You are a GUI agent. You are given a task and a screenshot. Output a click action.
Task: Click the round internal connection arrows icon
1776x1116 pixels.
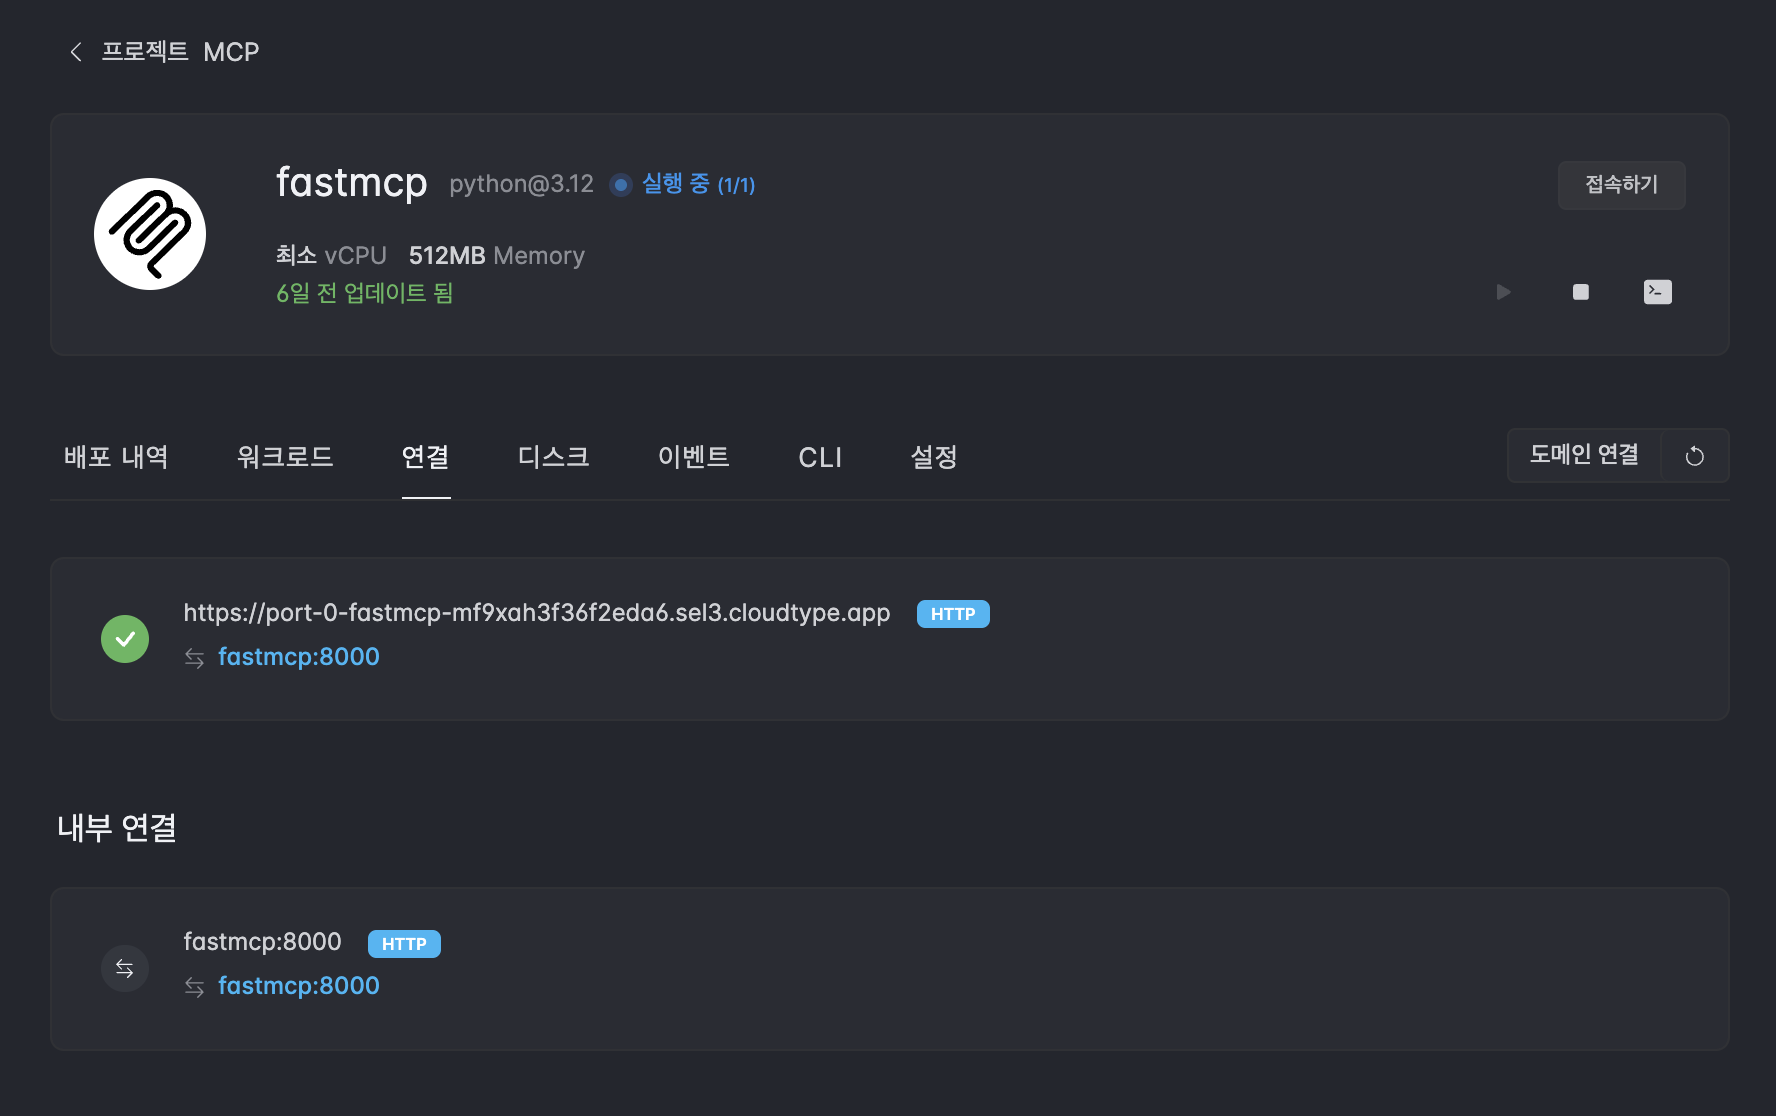[x=125, y=968]
